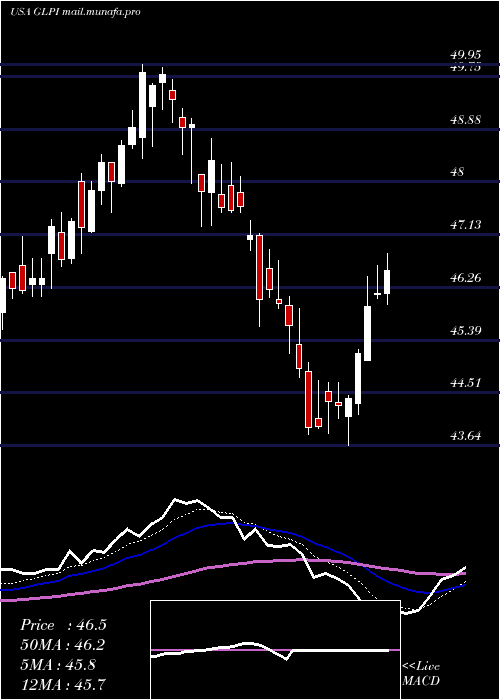Select the 48 price level label
This screenshot has height=700, width=500.
(457, 172)
